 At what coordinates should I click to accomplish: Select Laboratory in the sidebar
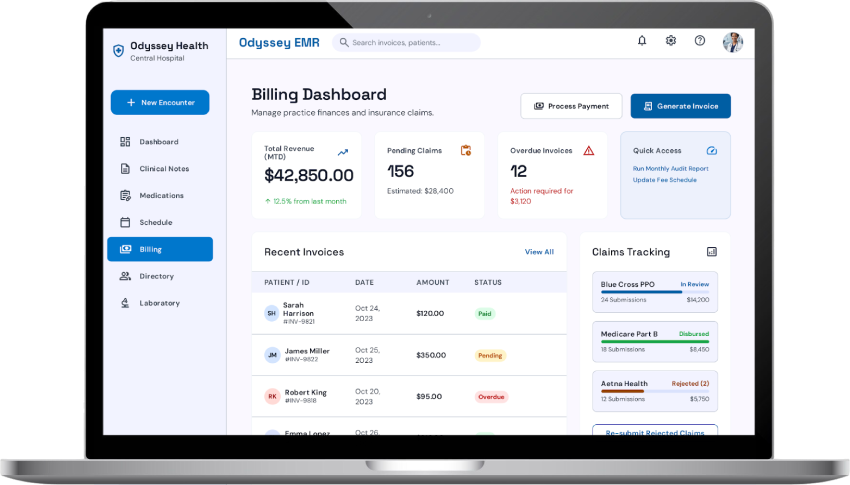point(160,303)
